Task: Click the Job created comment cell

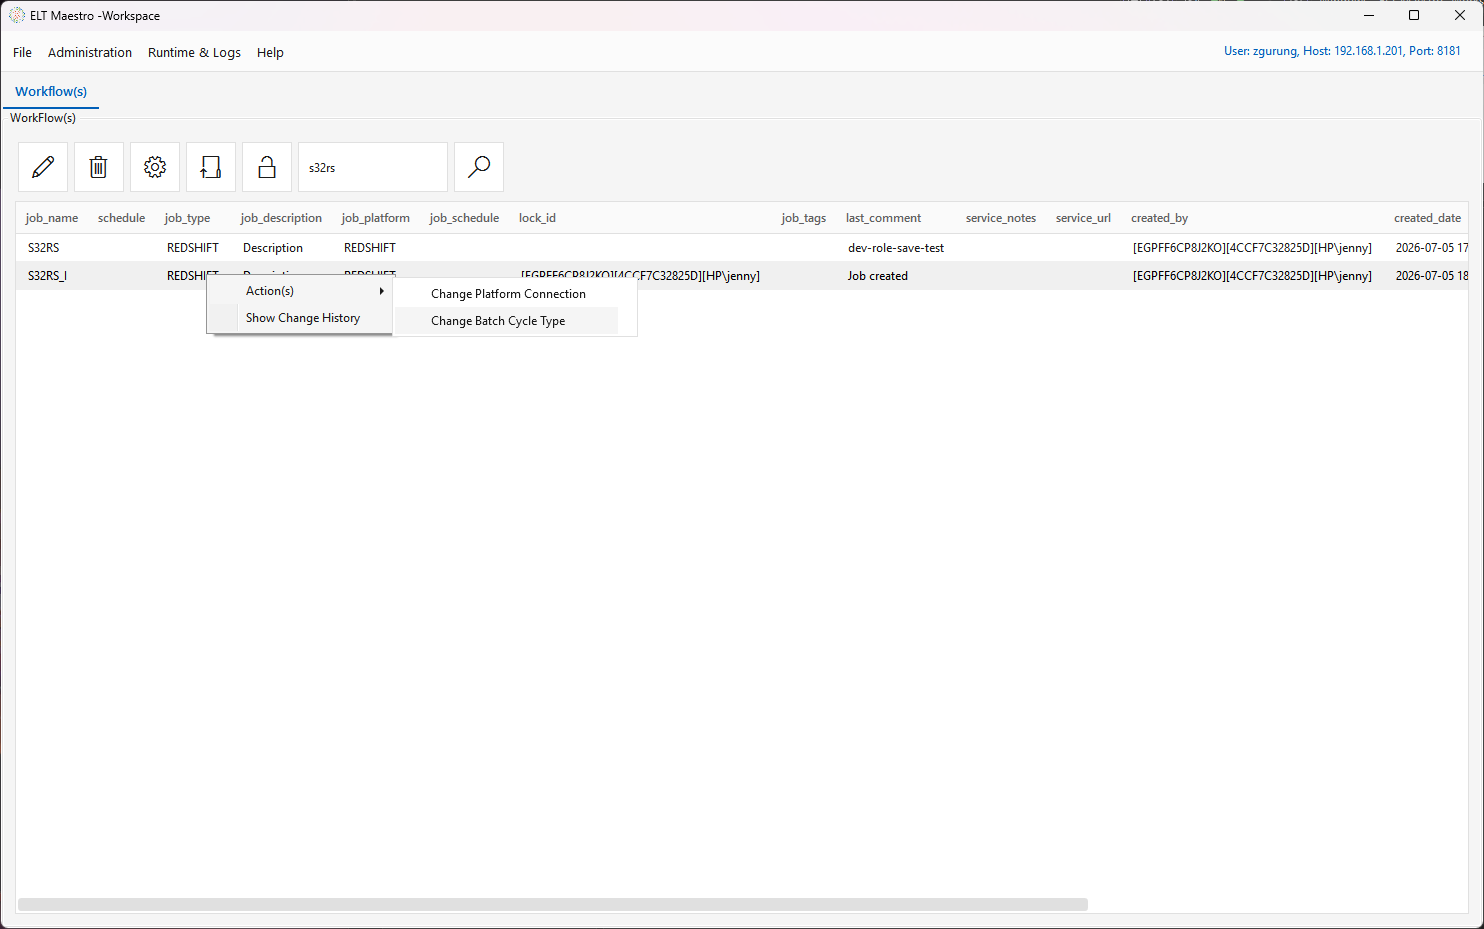Action: click(878, 276)
